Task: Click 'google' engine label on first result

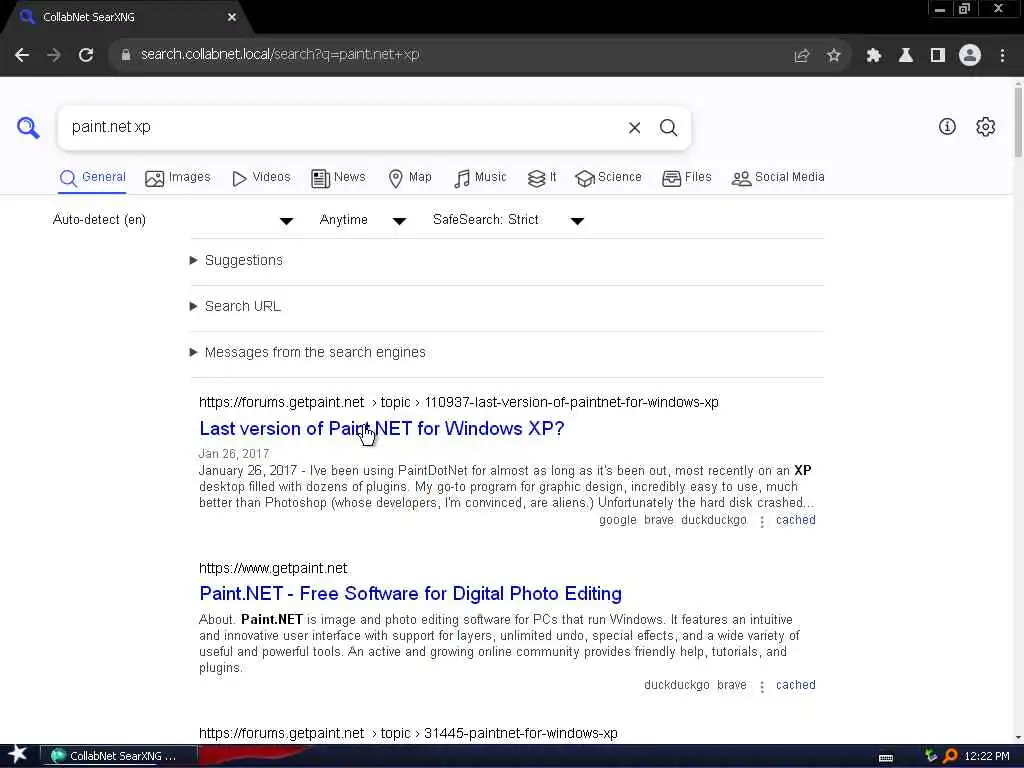Action: tap(617, 520)
